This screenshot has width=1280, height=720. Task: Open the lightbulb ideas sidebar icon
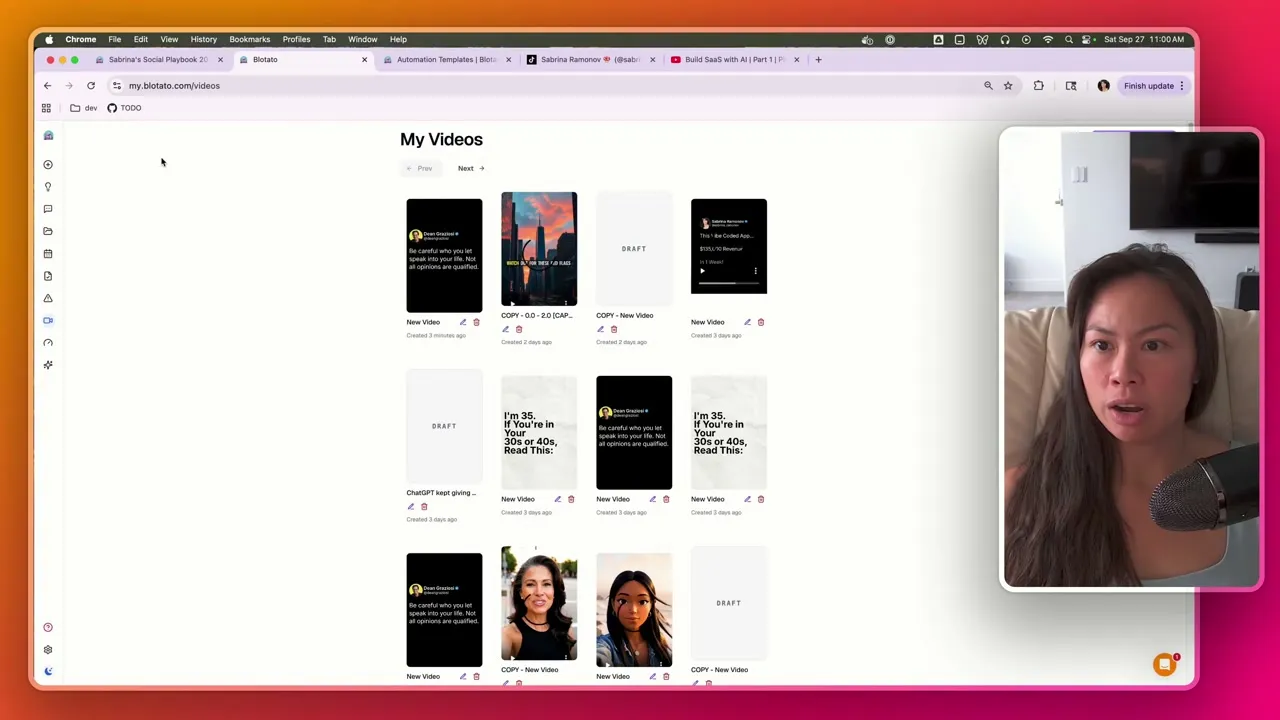point(48,187)
